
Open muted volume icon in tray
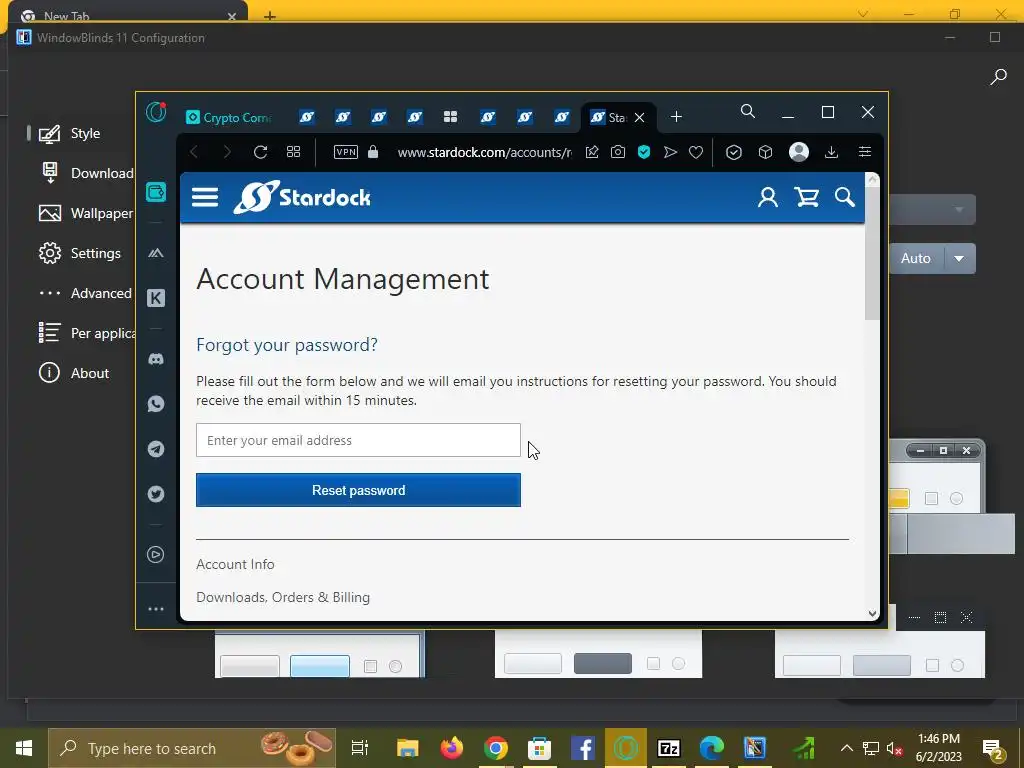(x=894, y=748)
